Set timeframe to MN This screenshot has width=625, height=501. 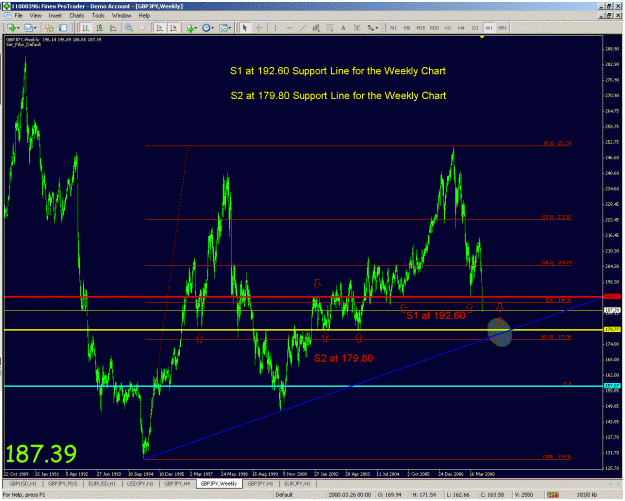click(x=502, y=28)
